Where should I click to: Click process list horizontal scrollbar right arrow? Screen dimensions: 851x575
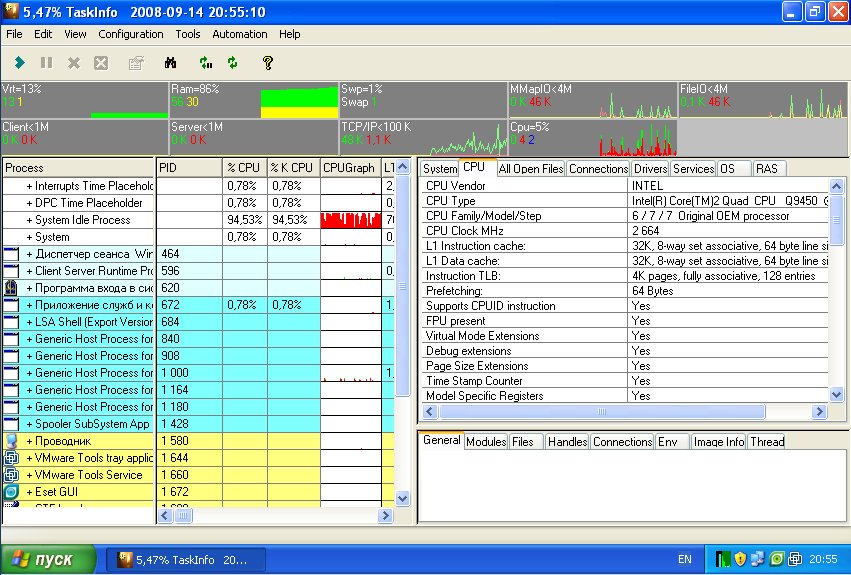coord(385,515)
